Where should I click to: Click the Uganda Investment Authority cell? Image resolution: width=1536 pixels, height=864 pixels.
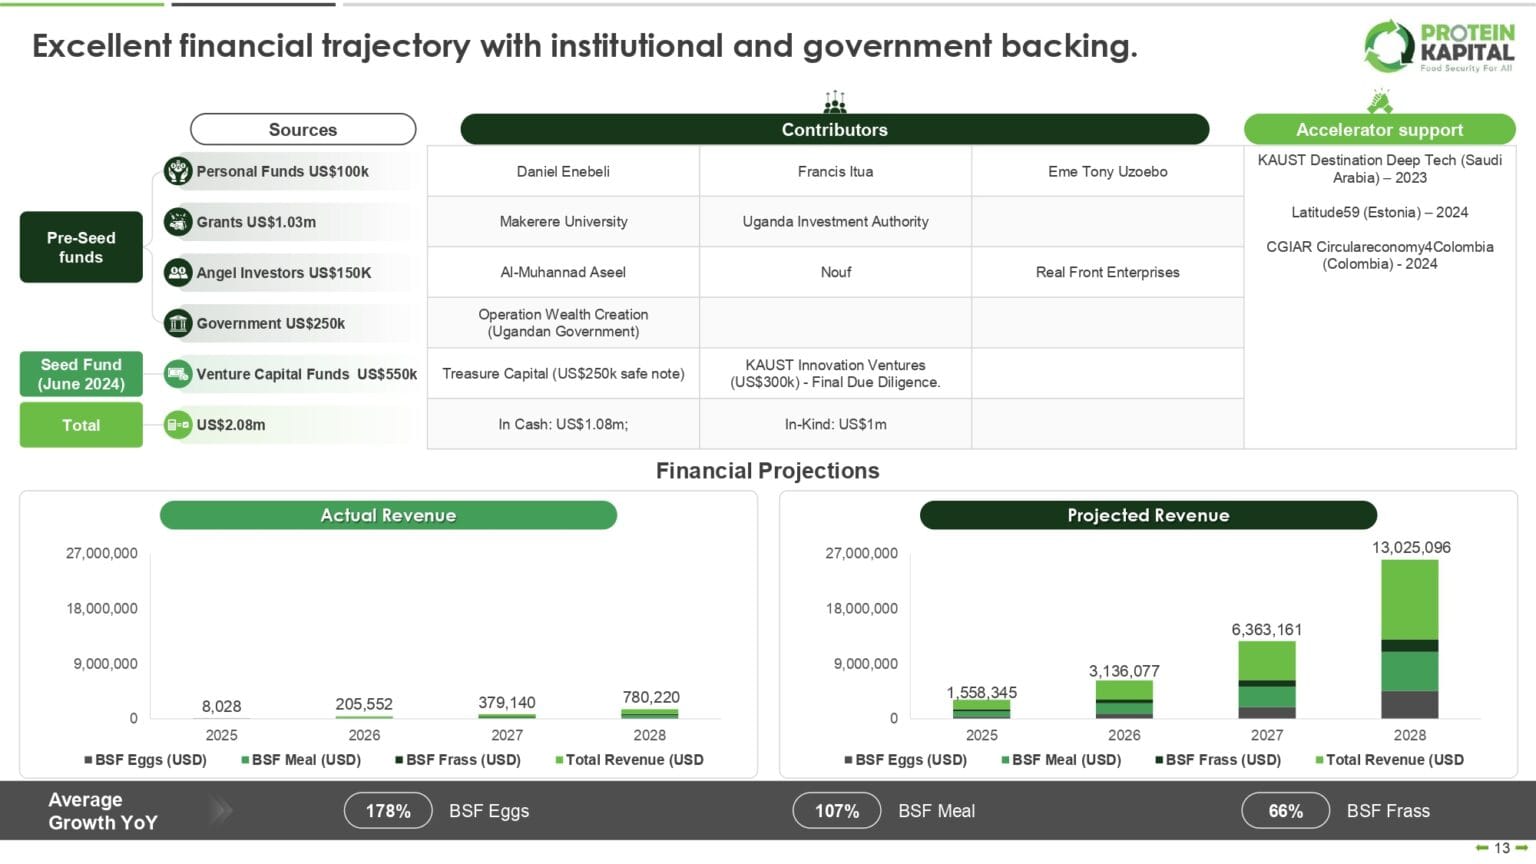tap(835, 222)
